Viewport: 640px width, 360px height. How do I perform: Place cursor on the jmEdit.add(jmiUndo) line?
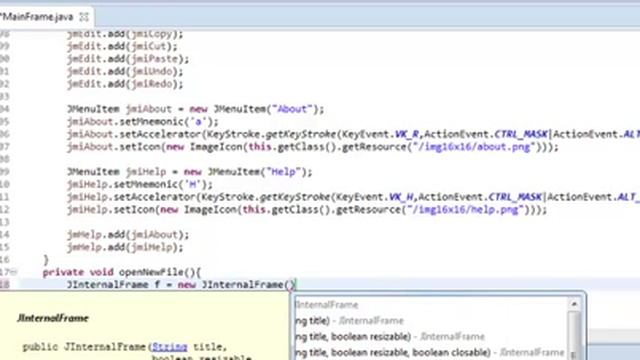pos(125,71)
